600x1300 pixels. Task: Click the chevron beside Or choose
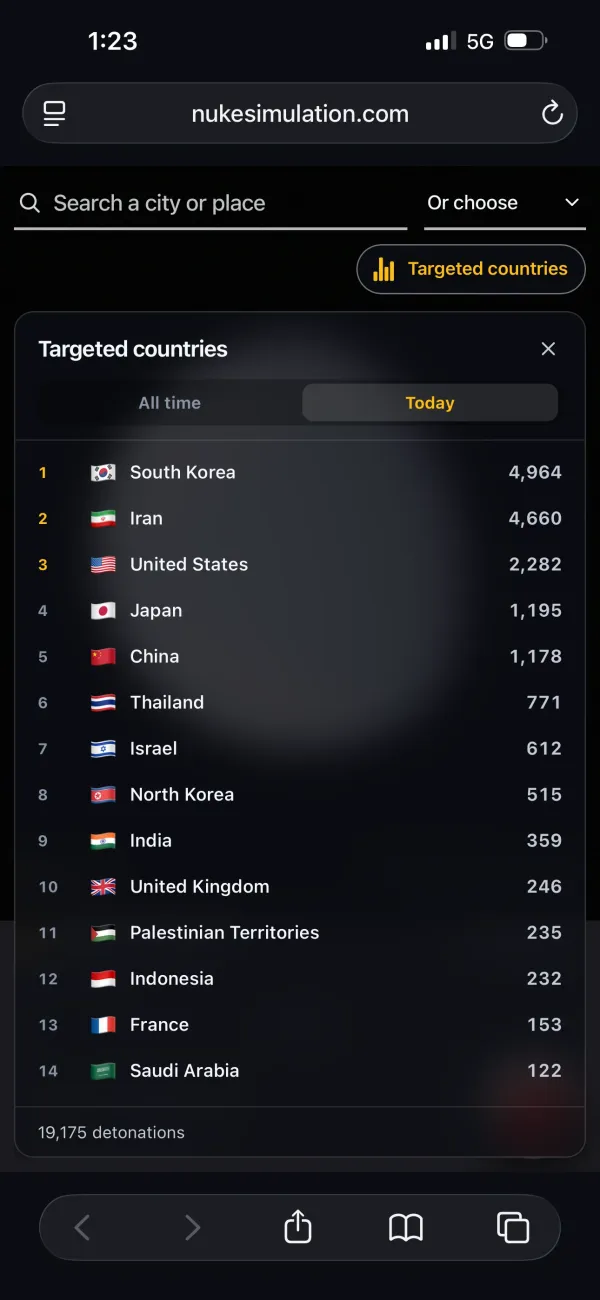[x=572, y=203]
